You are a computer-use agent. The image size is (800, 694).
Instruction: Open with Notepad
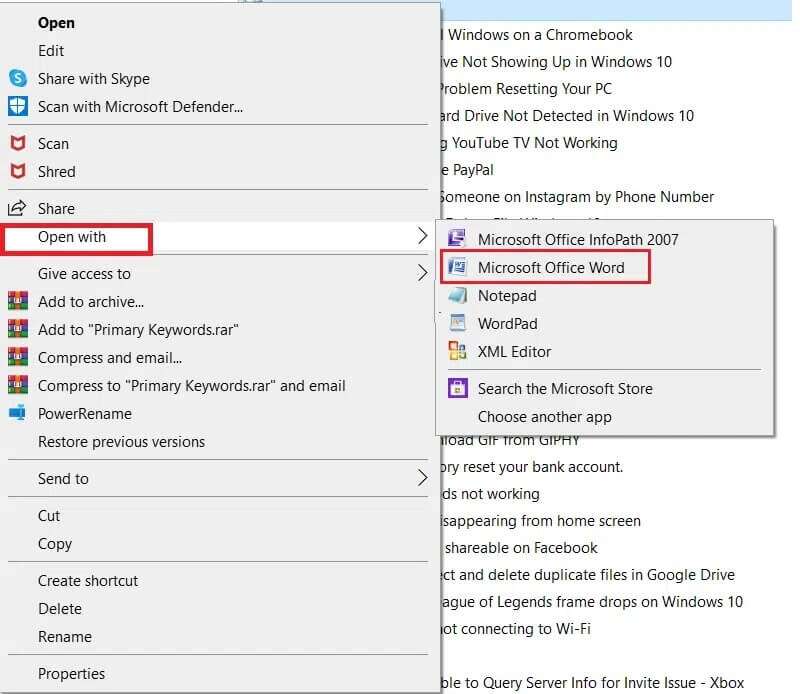tap(605, 295)
